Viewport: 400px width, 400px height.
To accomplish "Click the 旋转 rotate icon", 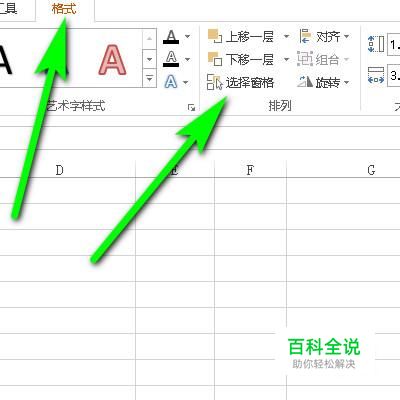I will (305, 82).
